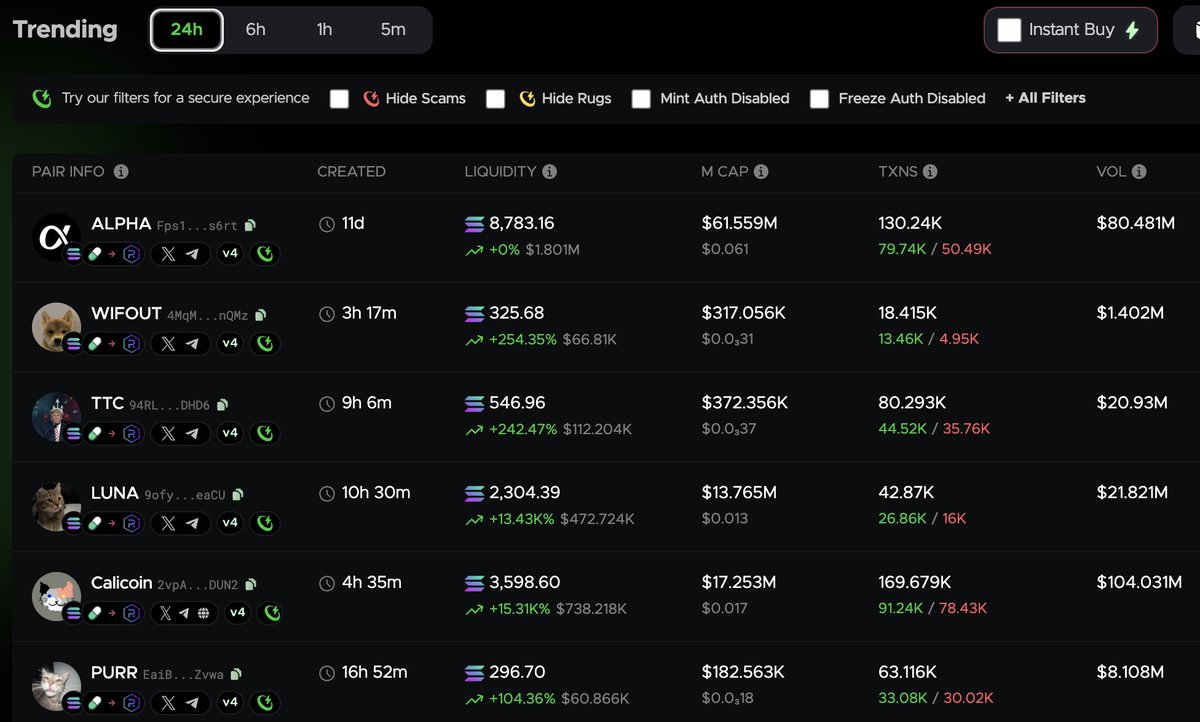
Task: Open the + All Filters link
Action: tap(1045, 98)
